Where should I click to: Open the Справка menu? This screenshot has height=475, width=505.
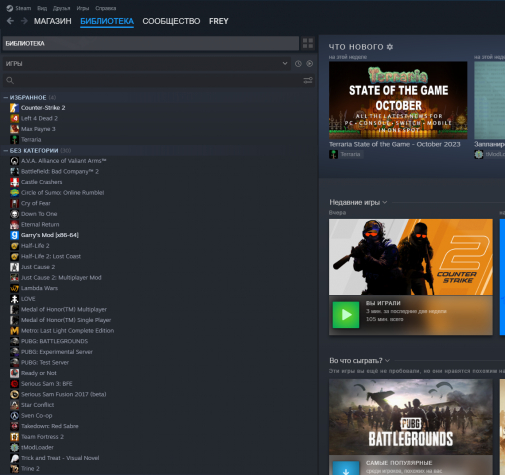pos(106,8)
